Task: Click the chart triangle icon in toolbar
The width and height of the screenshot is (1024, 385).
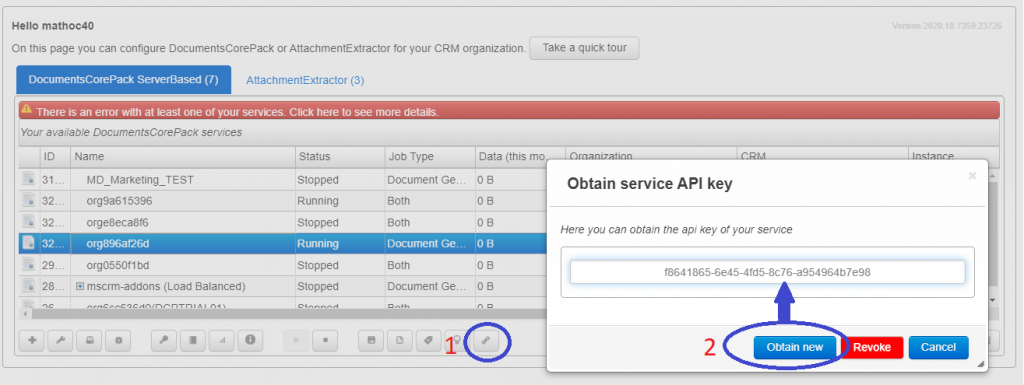Action: pos(221,340)
